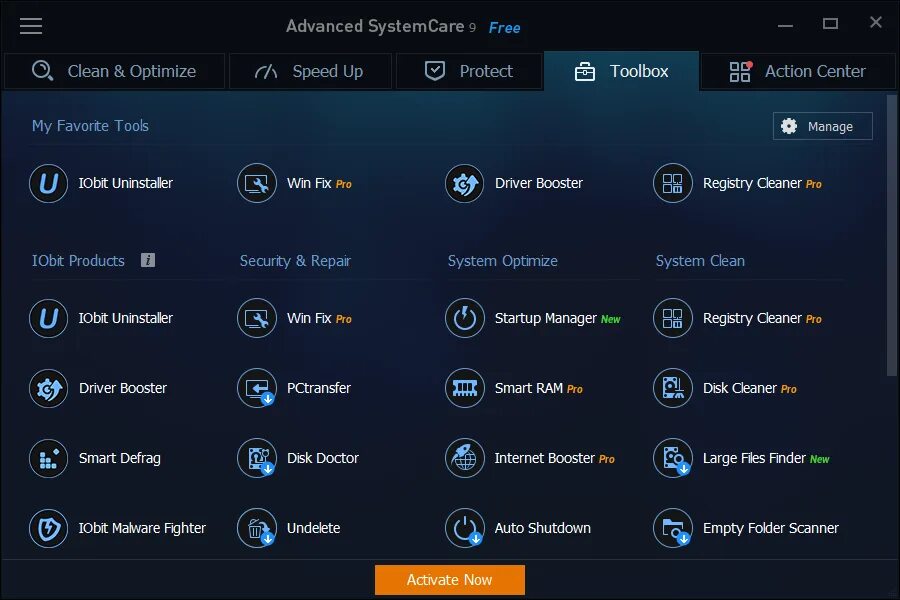Launch Empty Folder Scanner
The height and width of the screenshot is (600, 900).
751,528
